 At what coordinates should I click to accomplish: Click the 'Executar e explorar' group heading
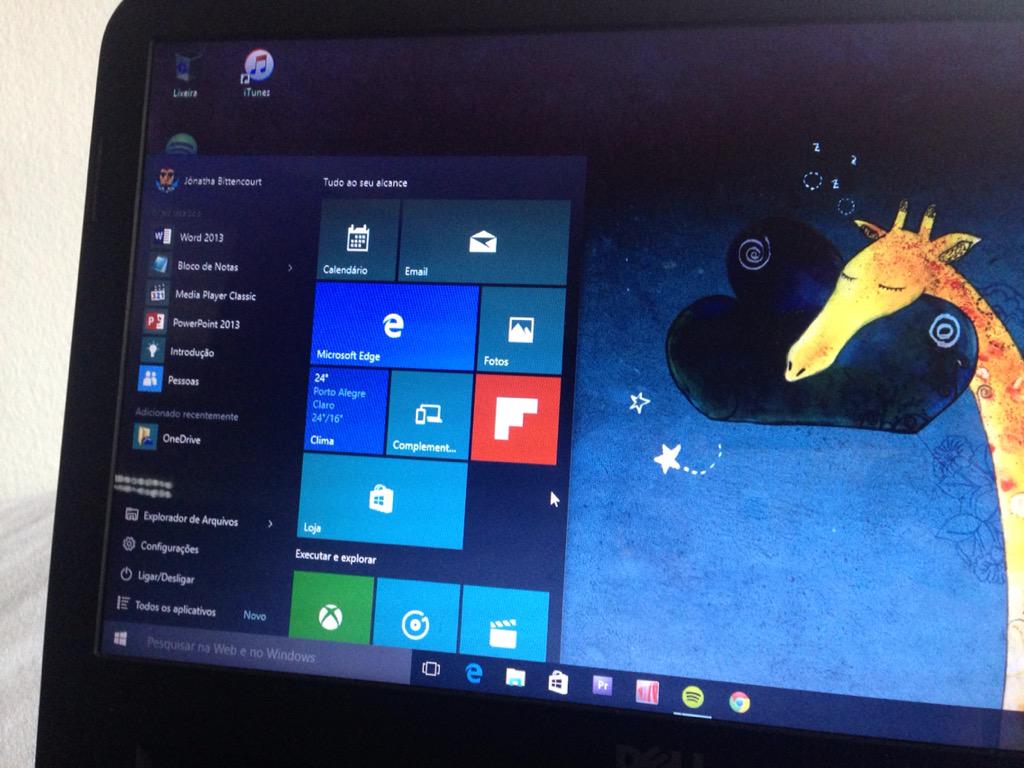[x=336, y=556]
